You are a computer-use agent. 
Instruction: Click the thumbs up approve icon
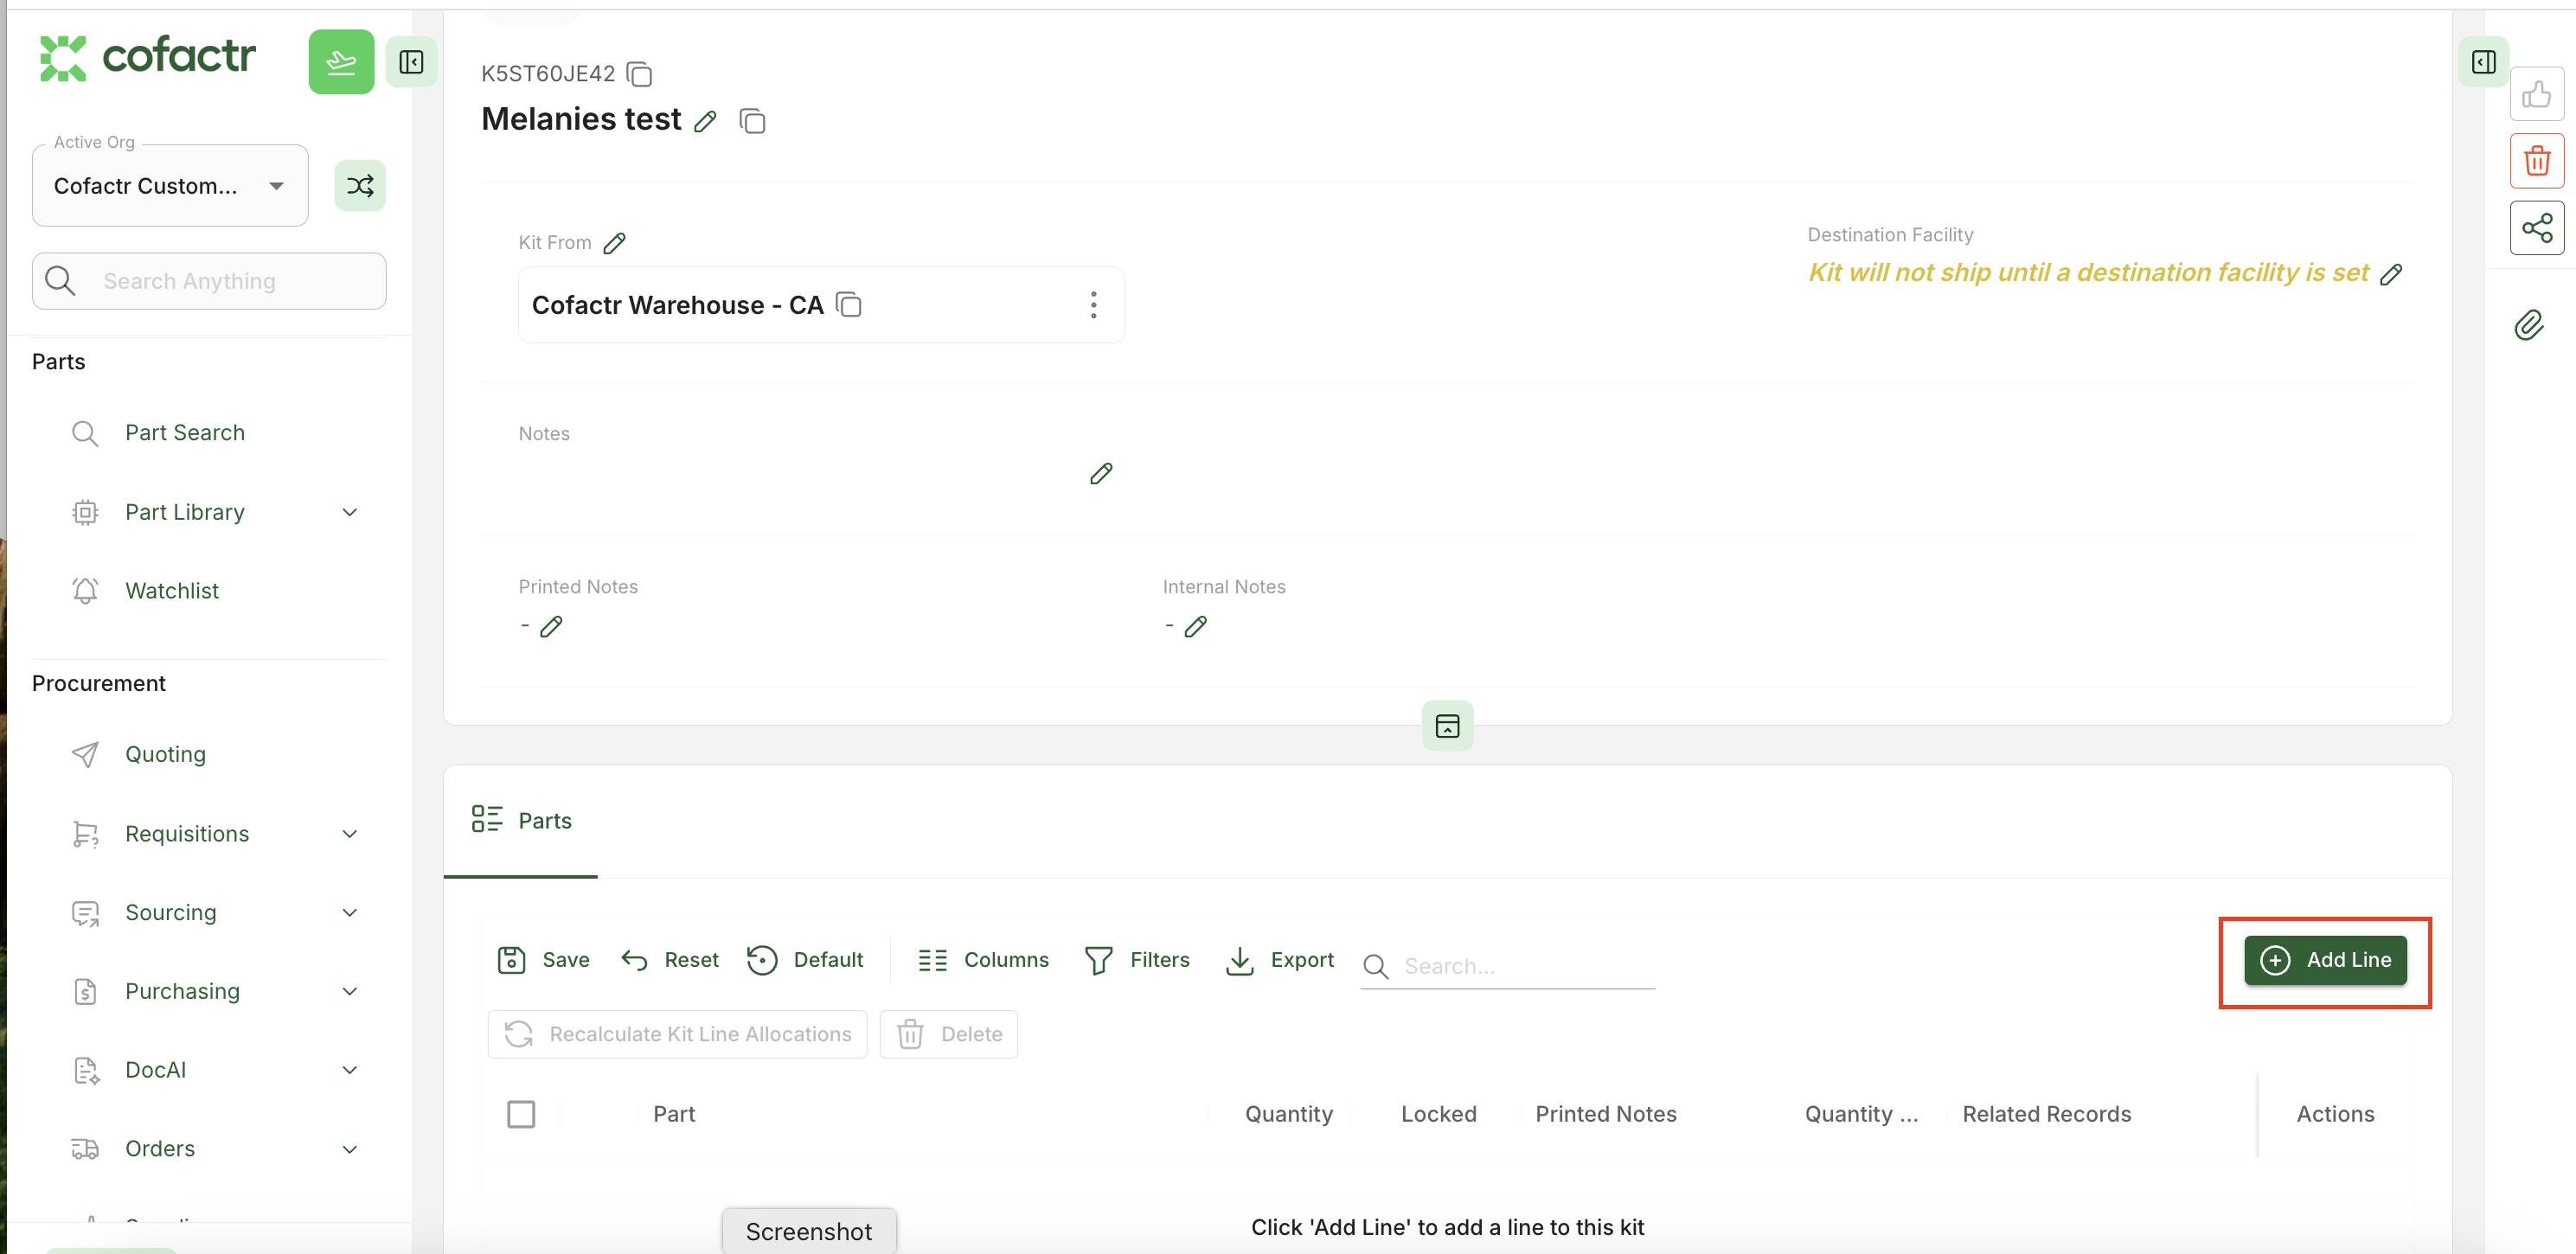tap(2536, 94)
